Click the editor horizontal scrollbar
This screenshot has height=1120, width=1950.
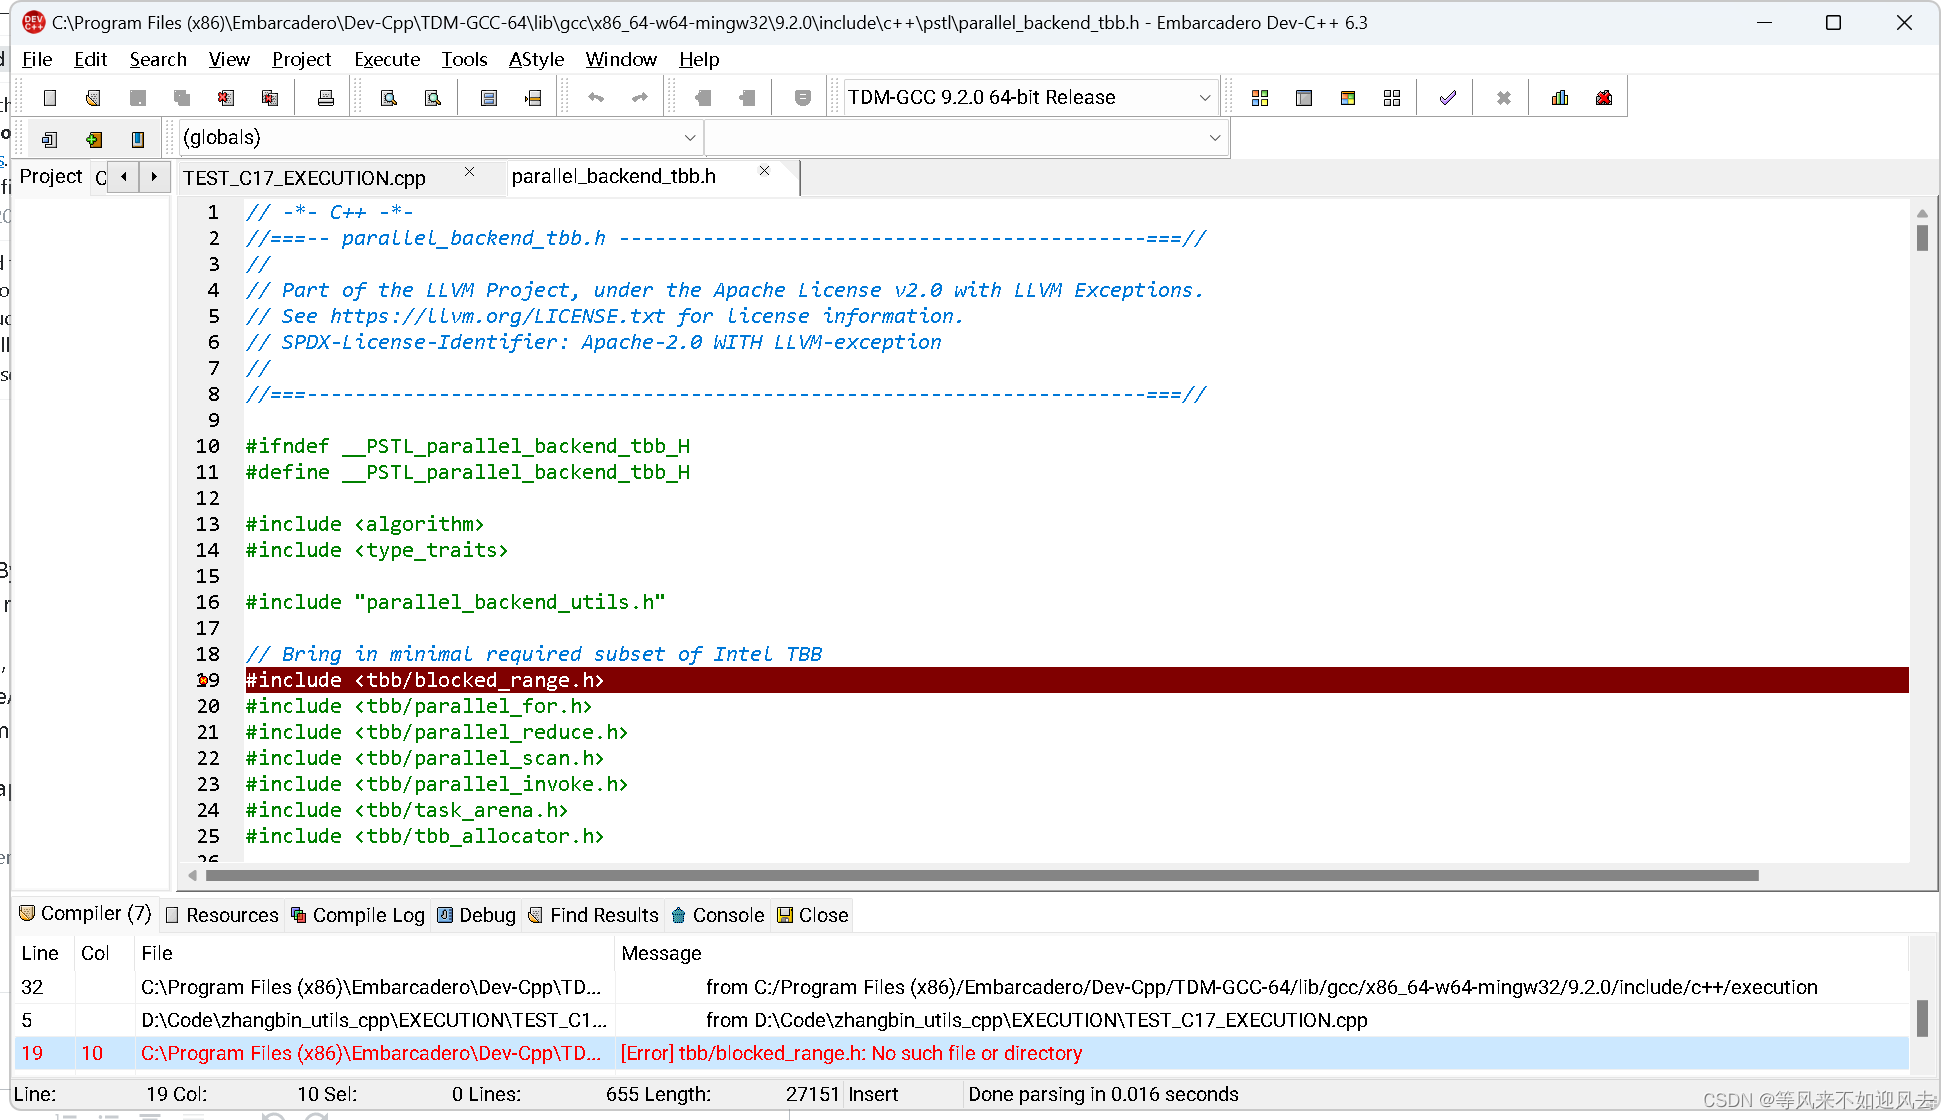point(981,875)
